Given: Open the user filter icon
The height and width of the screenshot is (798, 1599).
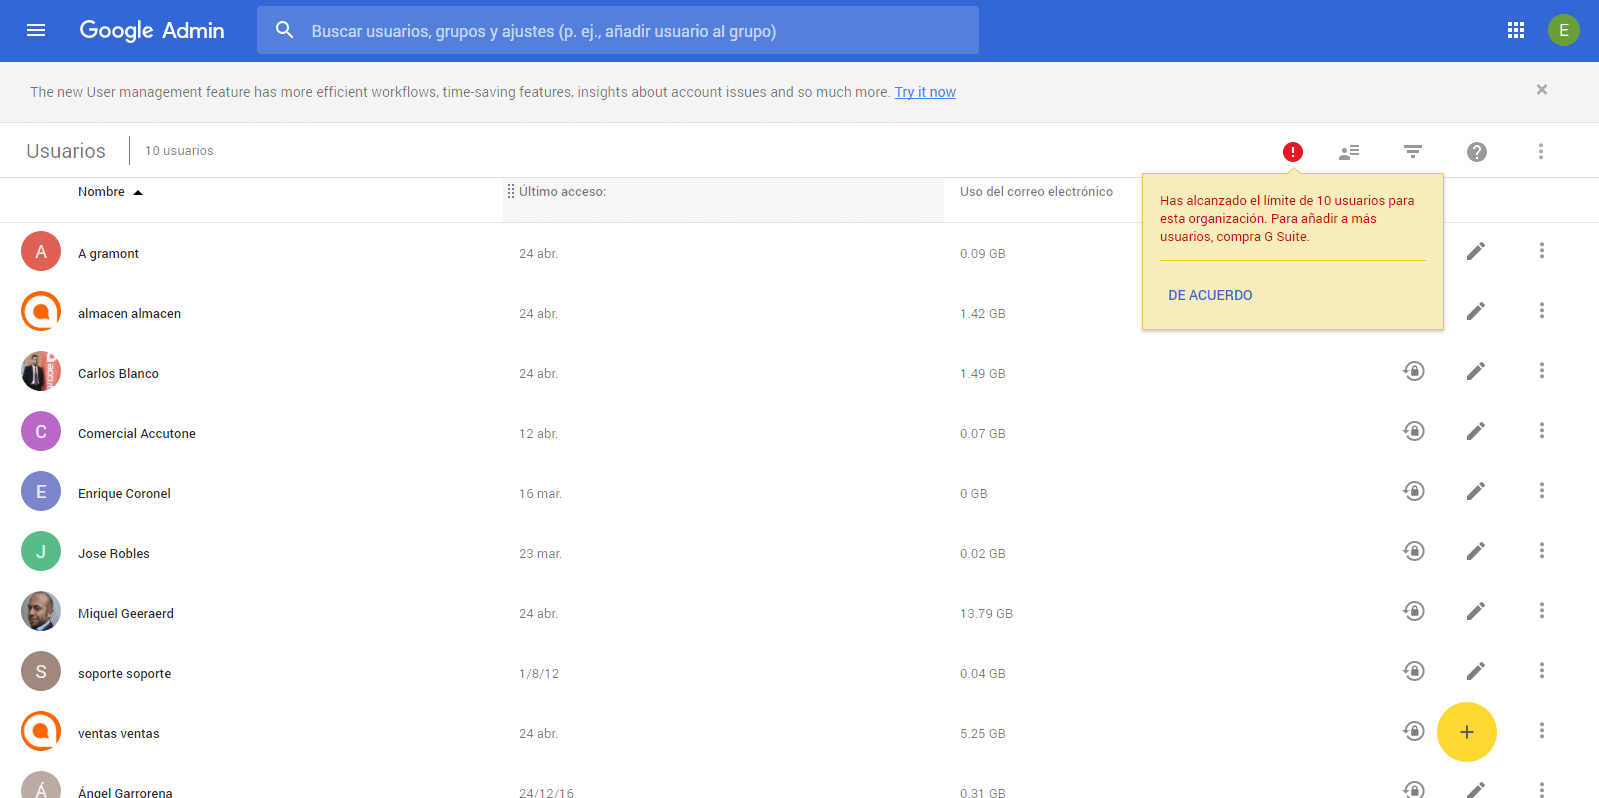Looking at the screenshot, I should coord(1412,152).
